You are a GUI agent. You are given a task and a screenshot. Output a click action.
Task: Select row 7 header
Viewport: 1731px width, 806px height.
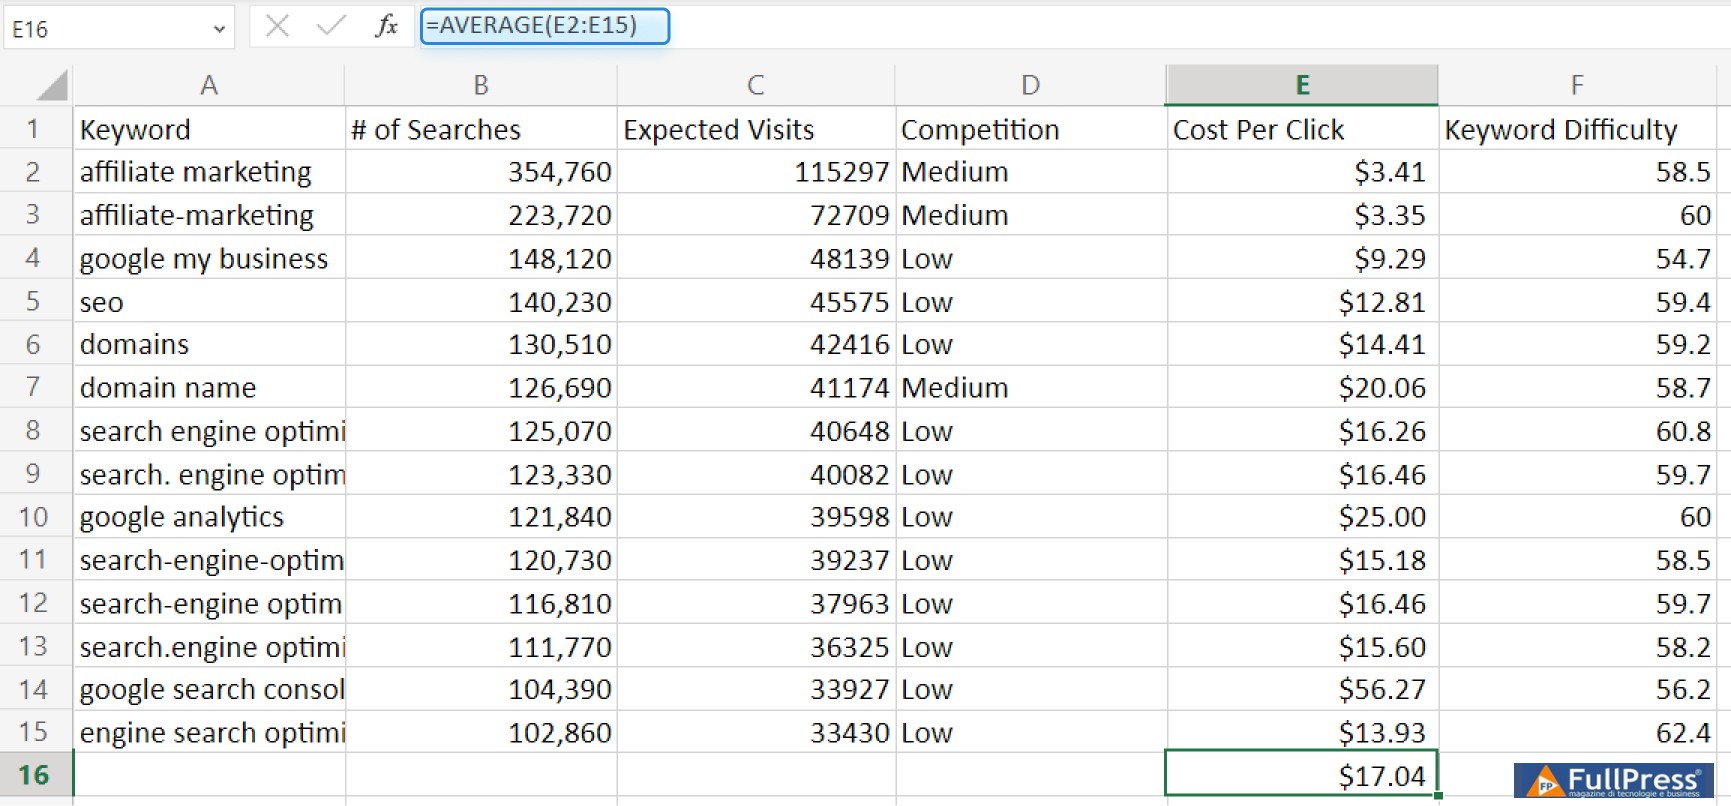pyautogui.click(x=34, y=387)
